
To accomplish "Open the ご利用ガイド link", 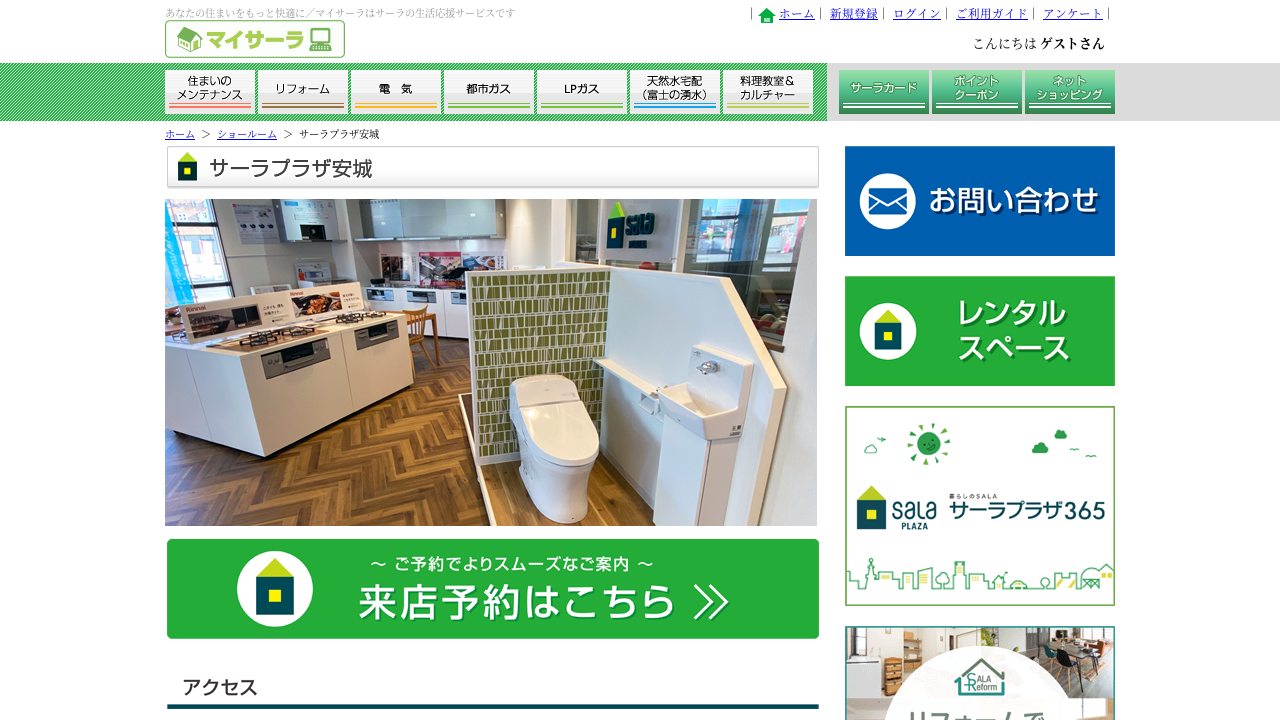I will 992,14.
